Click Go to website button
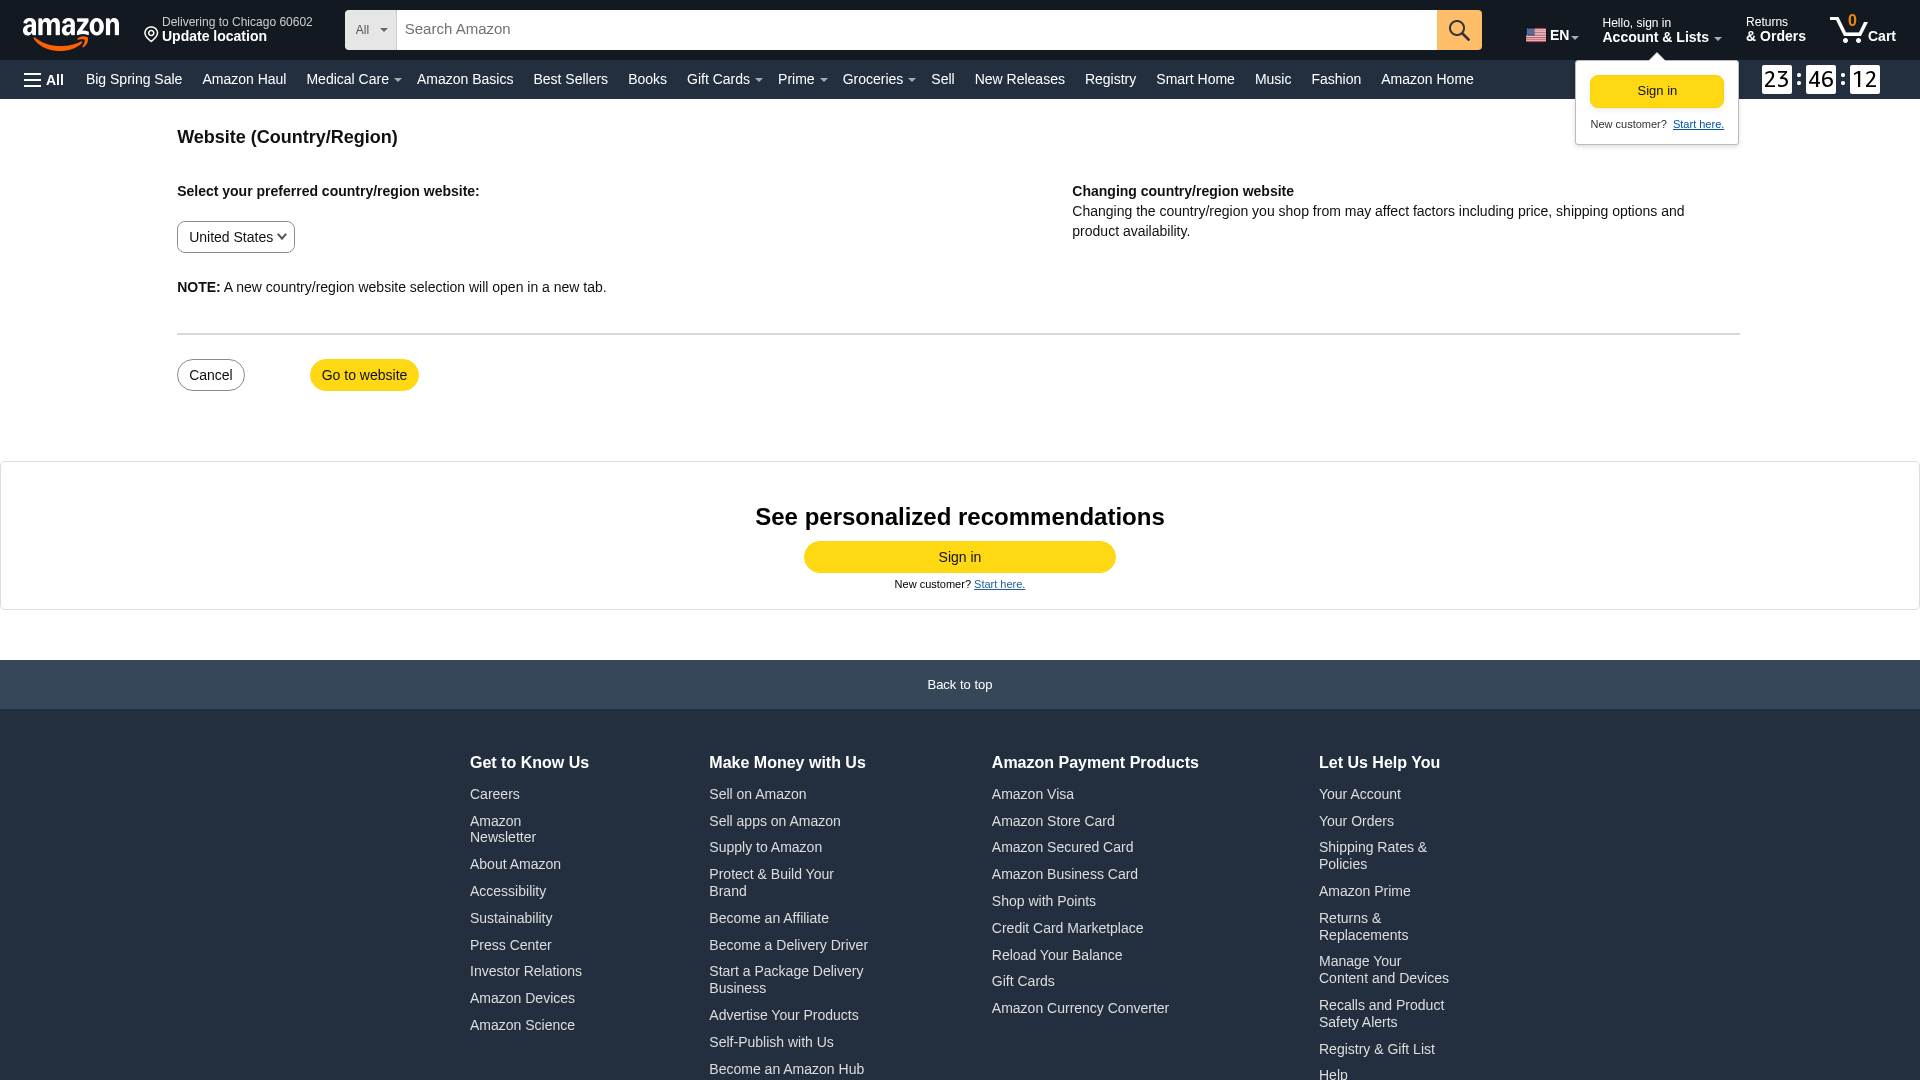 pos(364,375)
